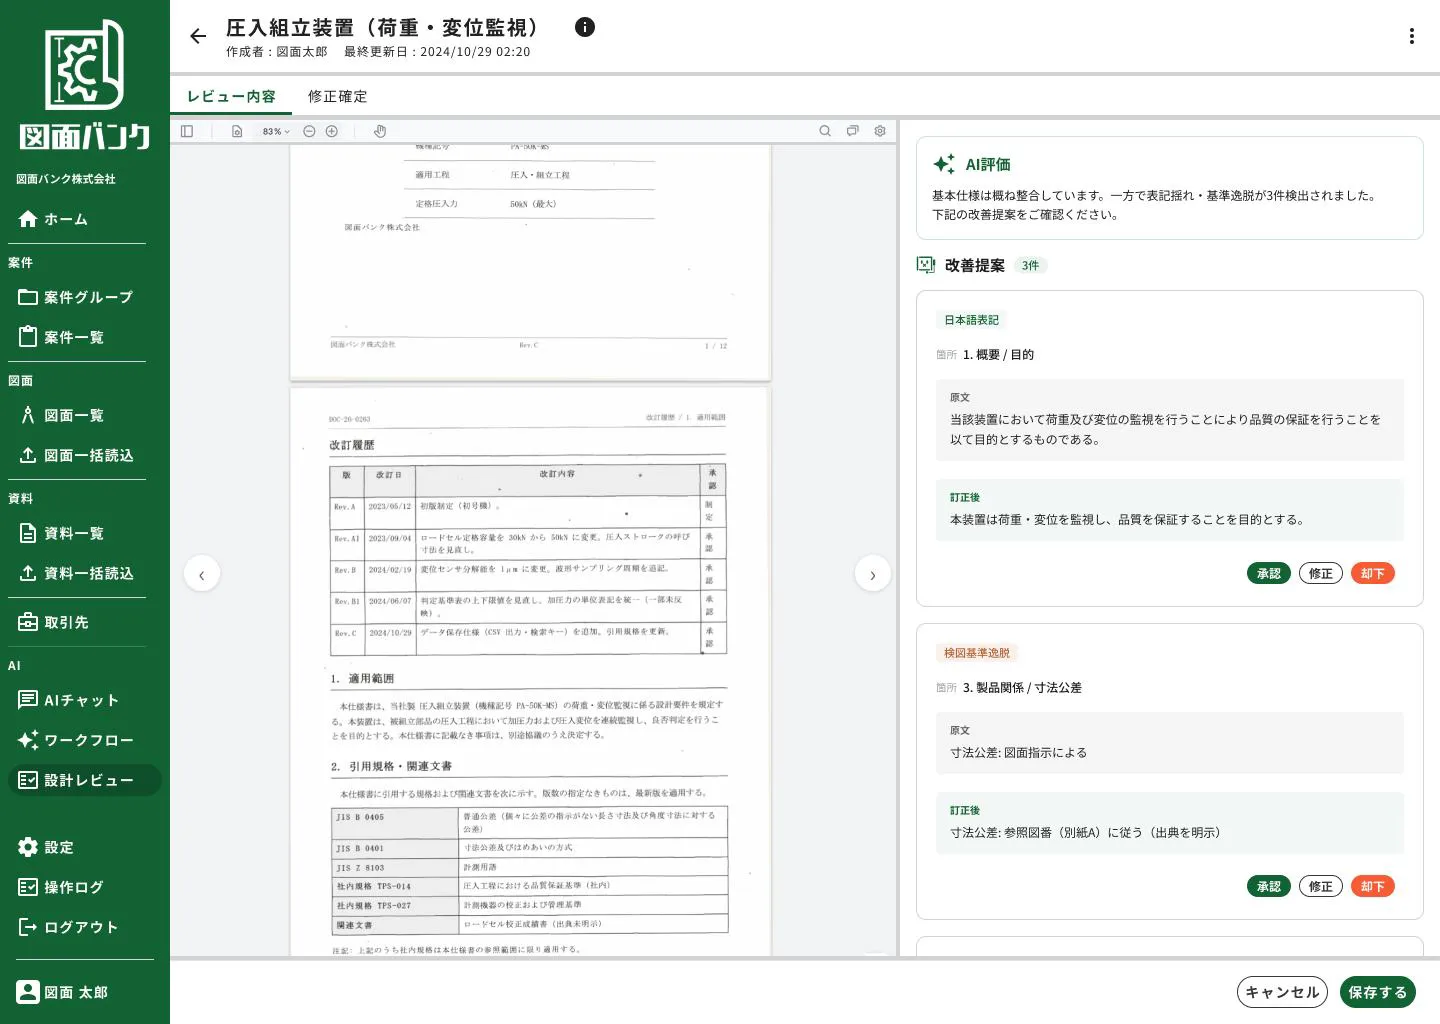Image resolution: width=1440 pixels, height=1024 pixels.
Task: Click the 日本語表記 category tag
Action: pyautogui.click(x=972, y=320)
